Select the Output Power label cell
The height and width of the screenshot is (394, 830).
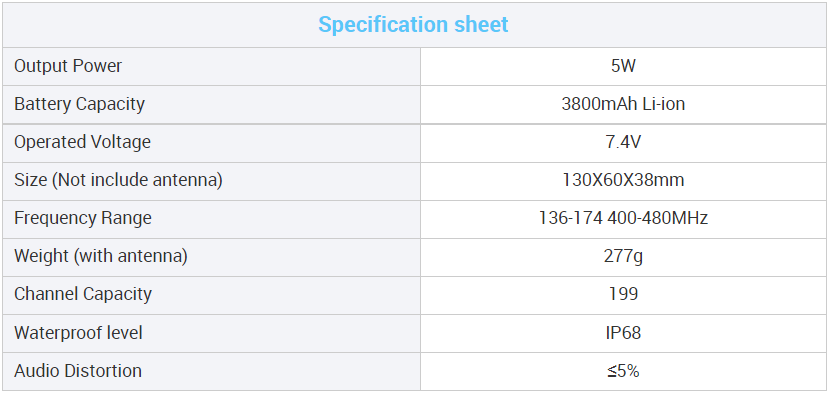tap(211, 67)
